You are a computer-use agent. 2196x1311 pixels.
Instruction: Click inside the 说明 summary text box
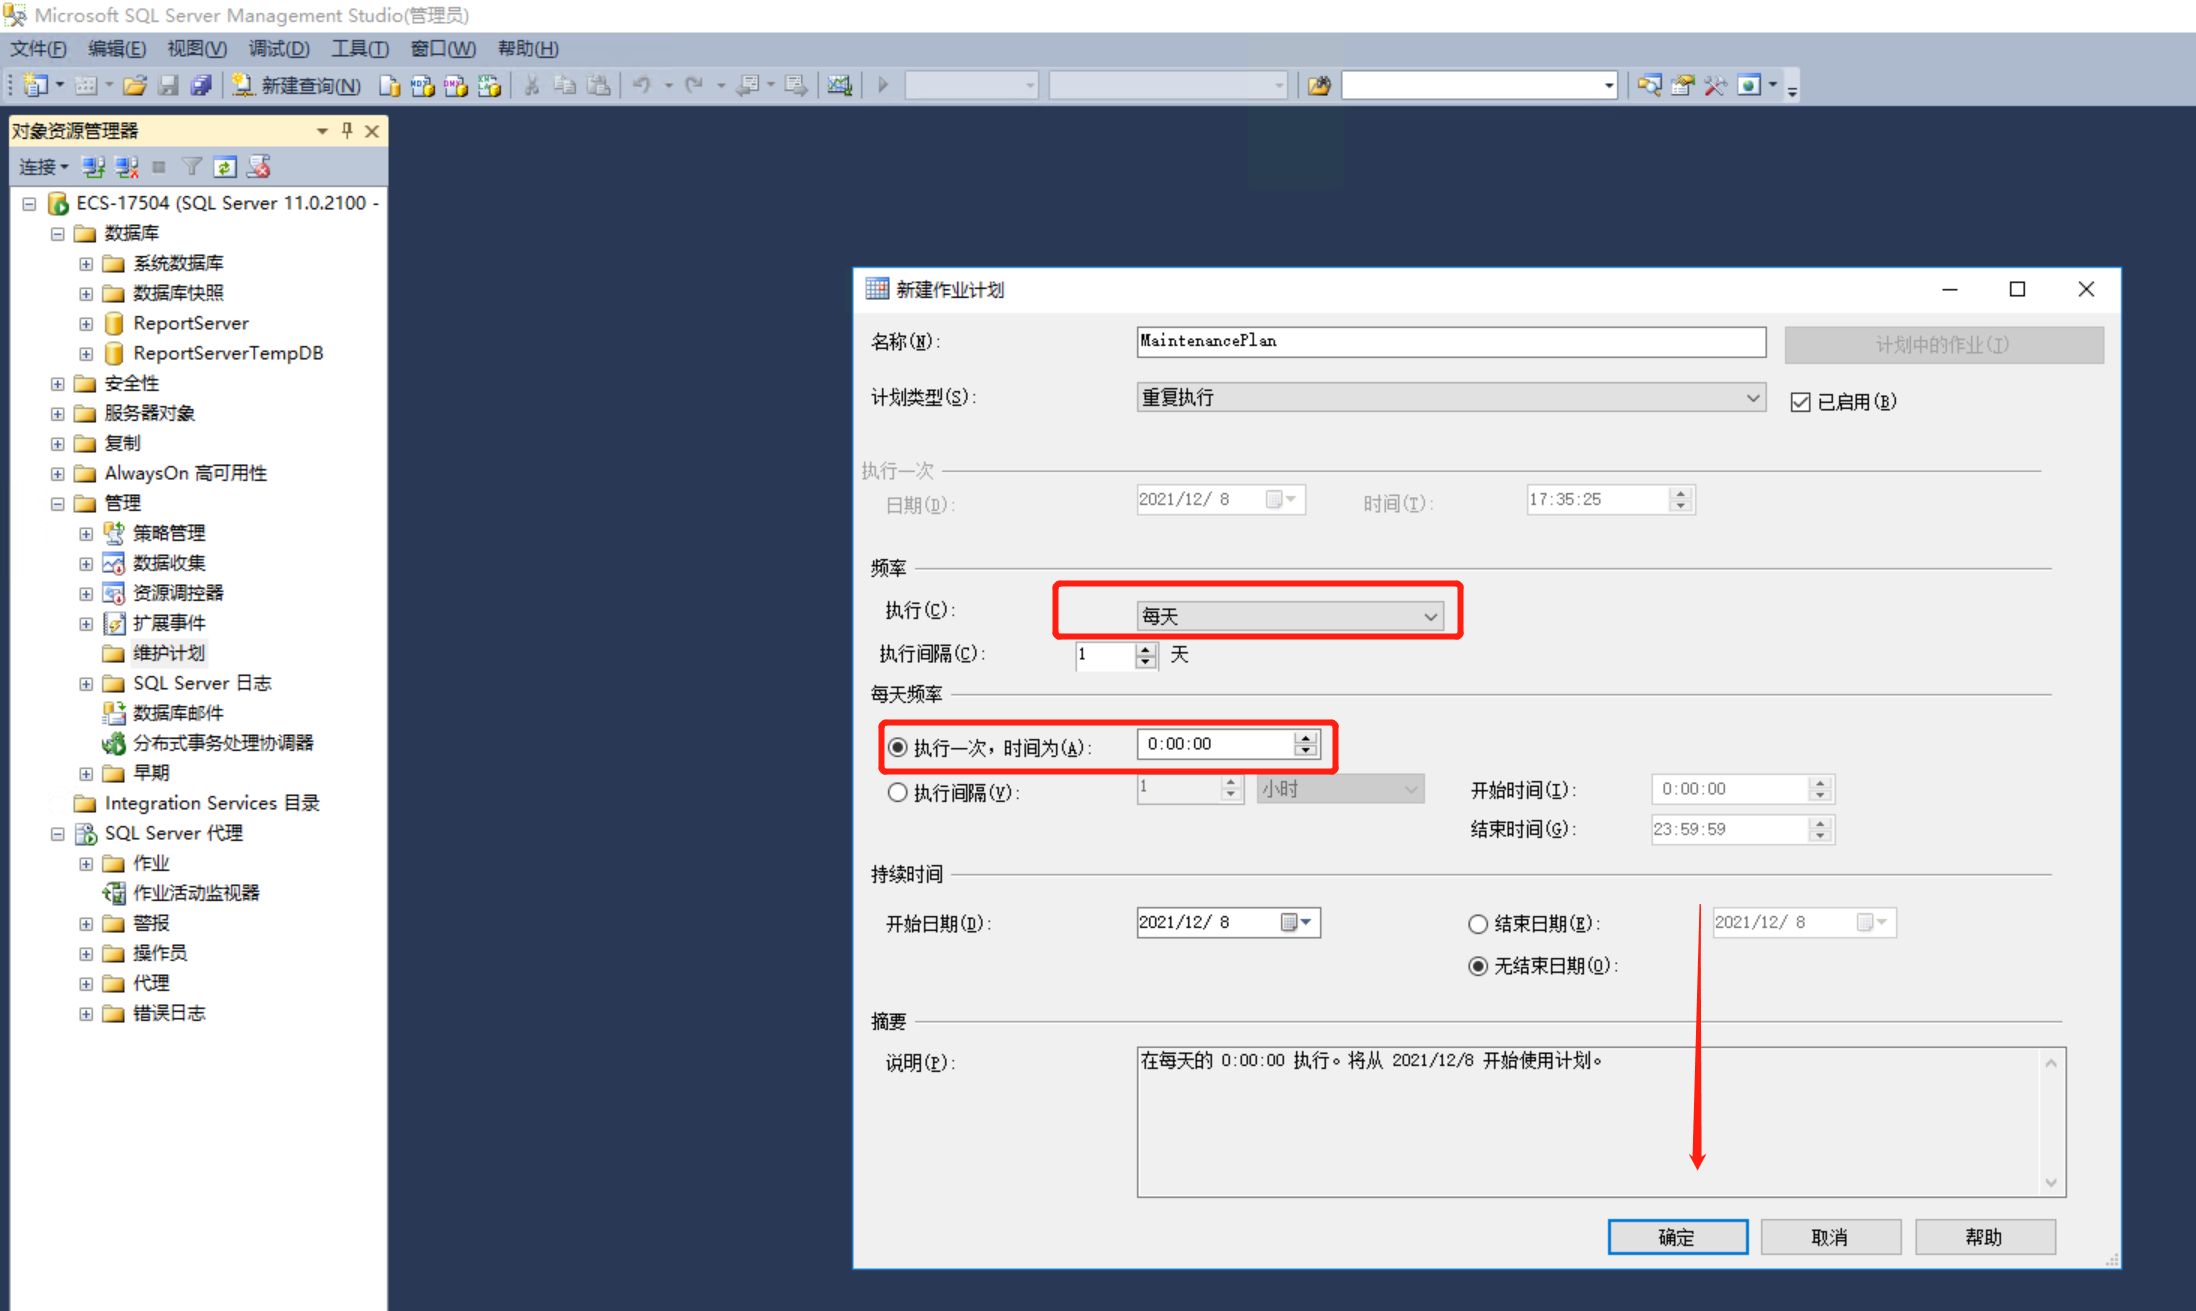(x=1600, y=1122)
